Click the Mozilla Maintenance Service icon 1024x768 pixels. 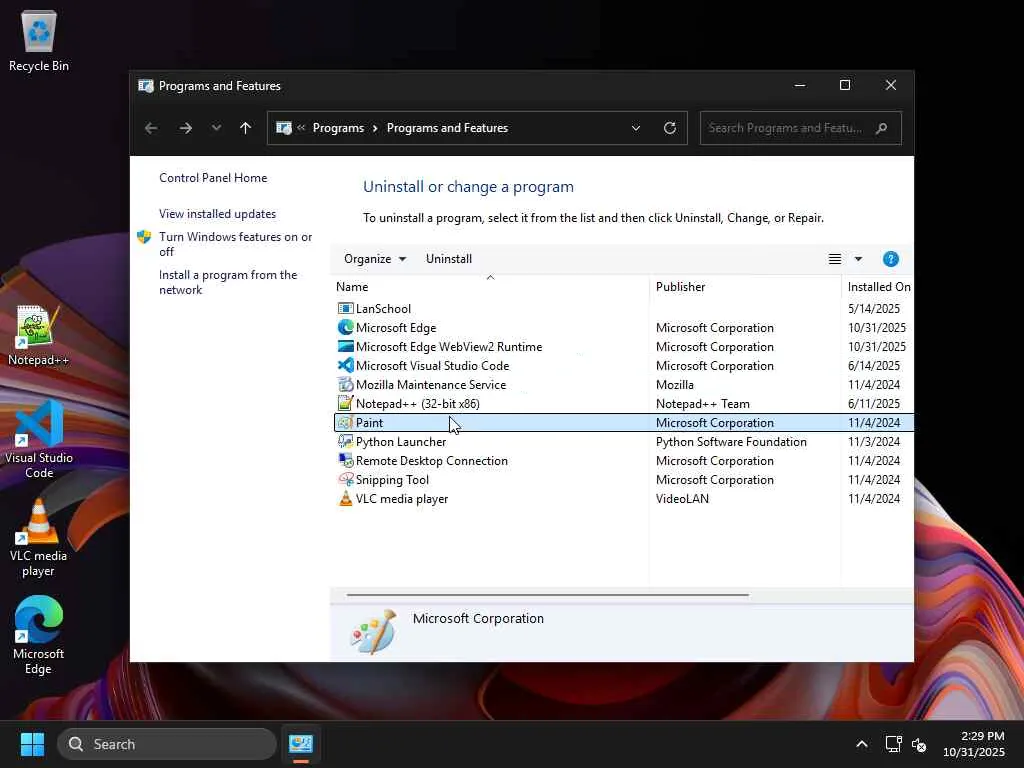click(x=345, y=384)
